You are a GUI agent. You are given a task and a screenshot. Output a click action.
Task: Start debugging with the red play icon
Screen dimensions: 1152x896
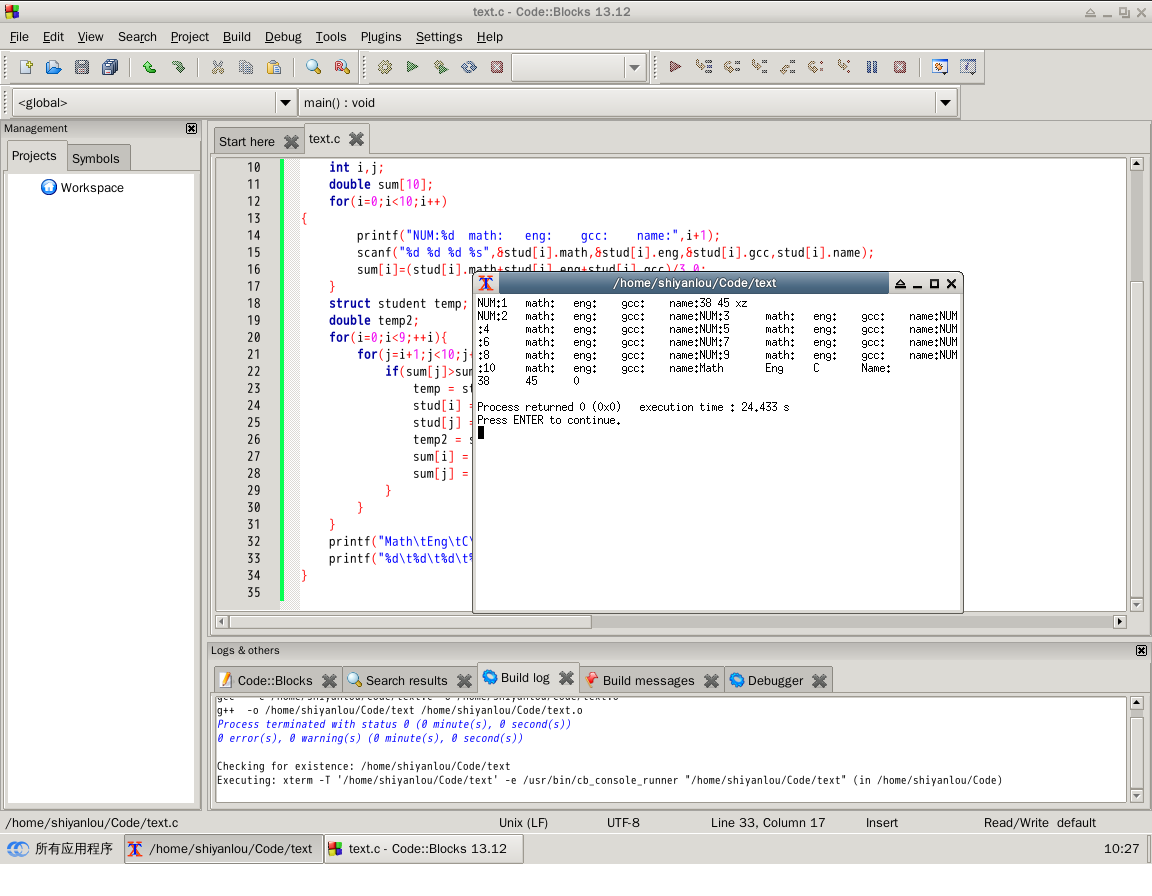675,67
